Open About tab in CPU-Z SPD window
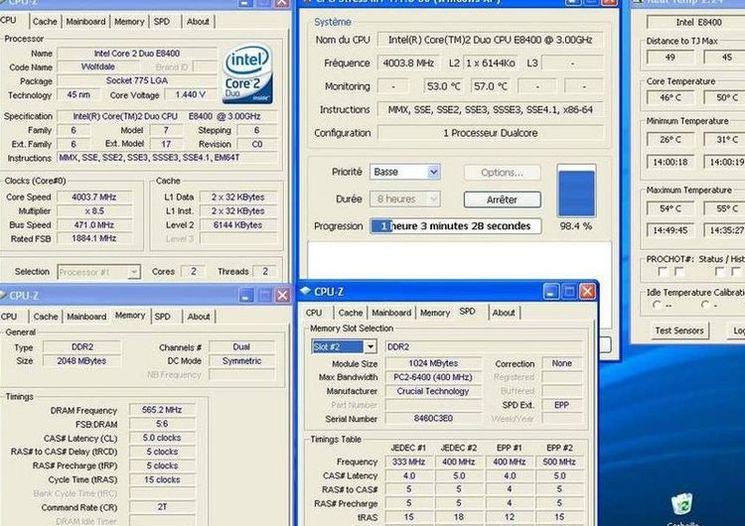Viewport: 745px width, 526px height. pos(504,313)
